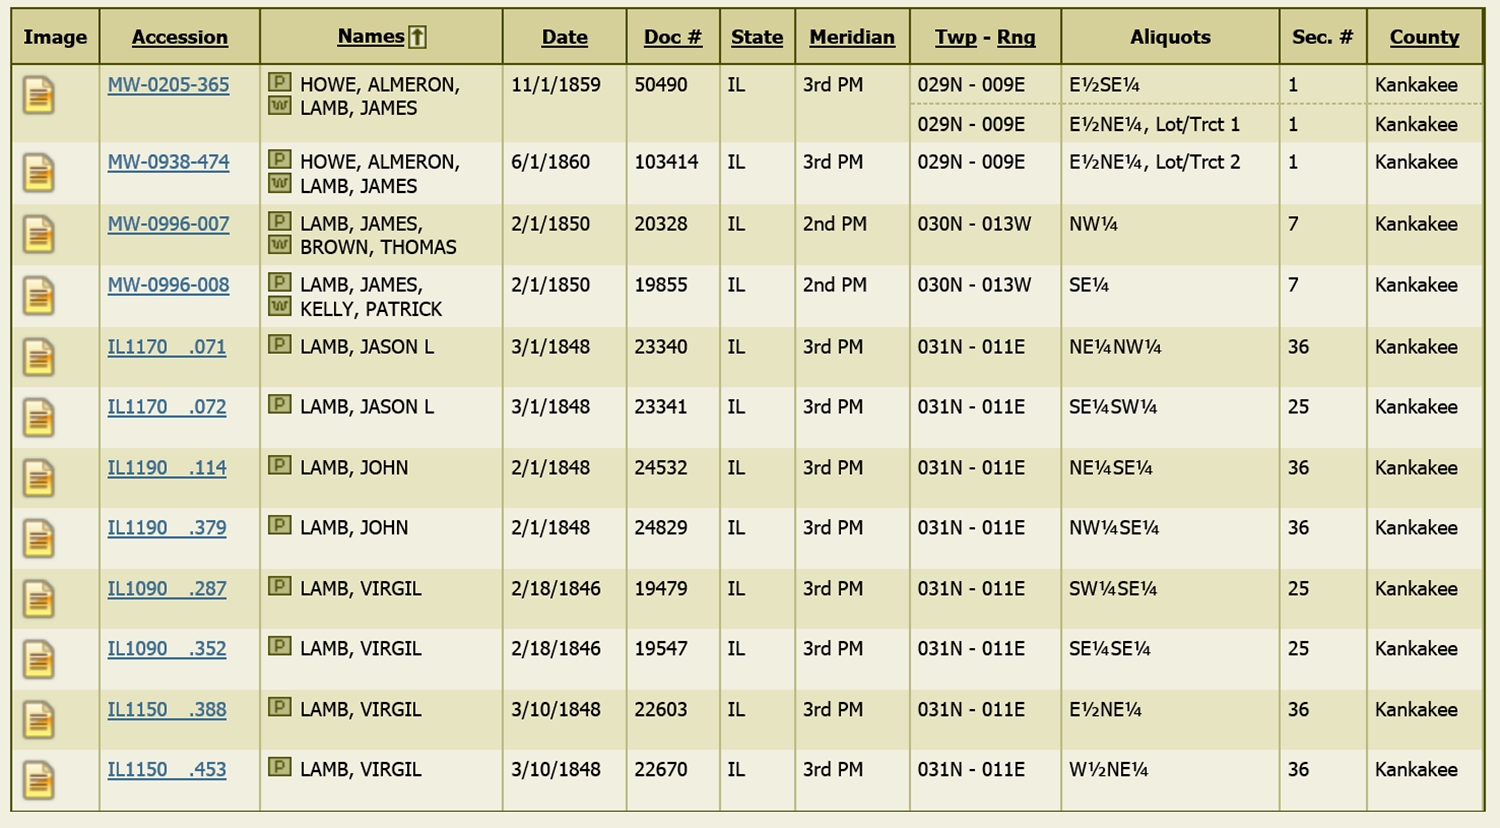Open image icon for LAMB, JOHN 24532
Viewport: 1500px width, 828px height.
click(39, 478)
